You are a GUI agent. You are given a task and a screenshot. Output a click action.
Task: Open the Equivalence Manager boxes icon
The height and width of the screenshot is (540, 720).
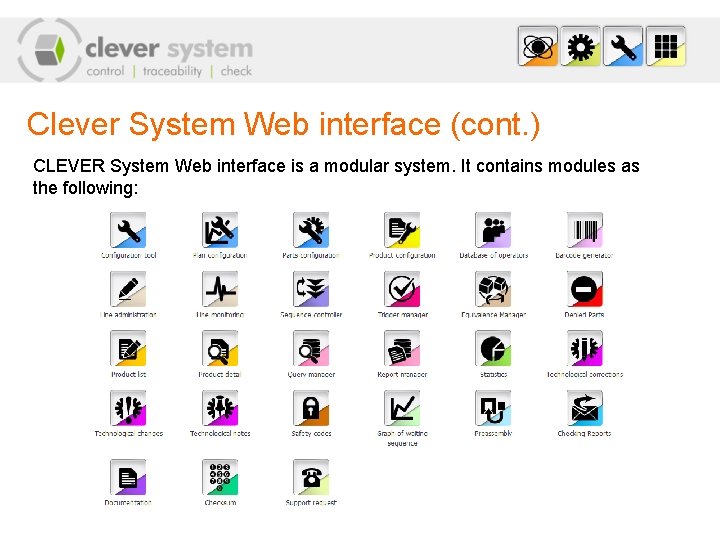(x=493, y=289)
